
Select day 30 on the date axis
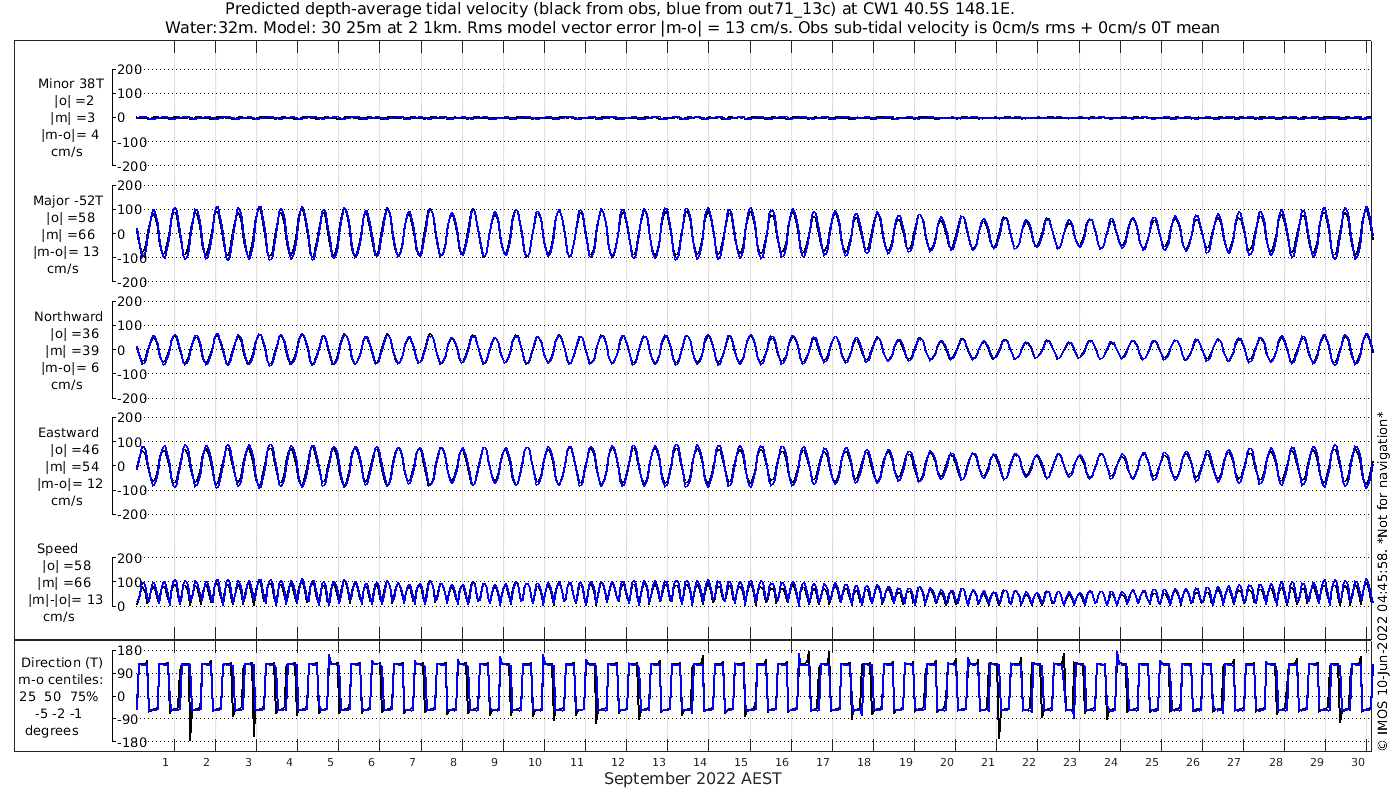(1358, 762)
